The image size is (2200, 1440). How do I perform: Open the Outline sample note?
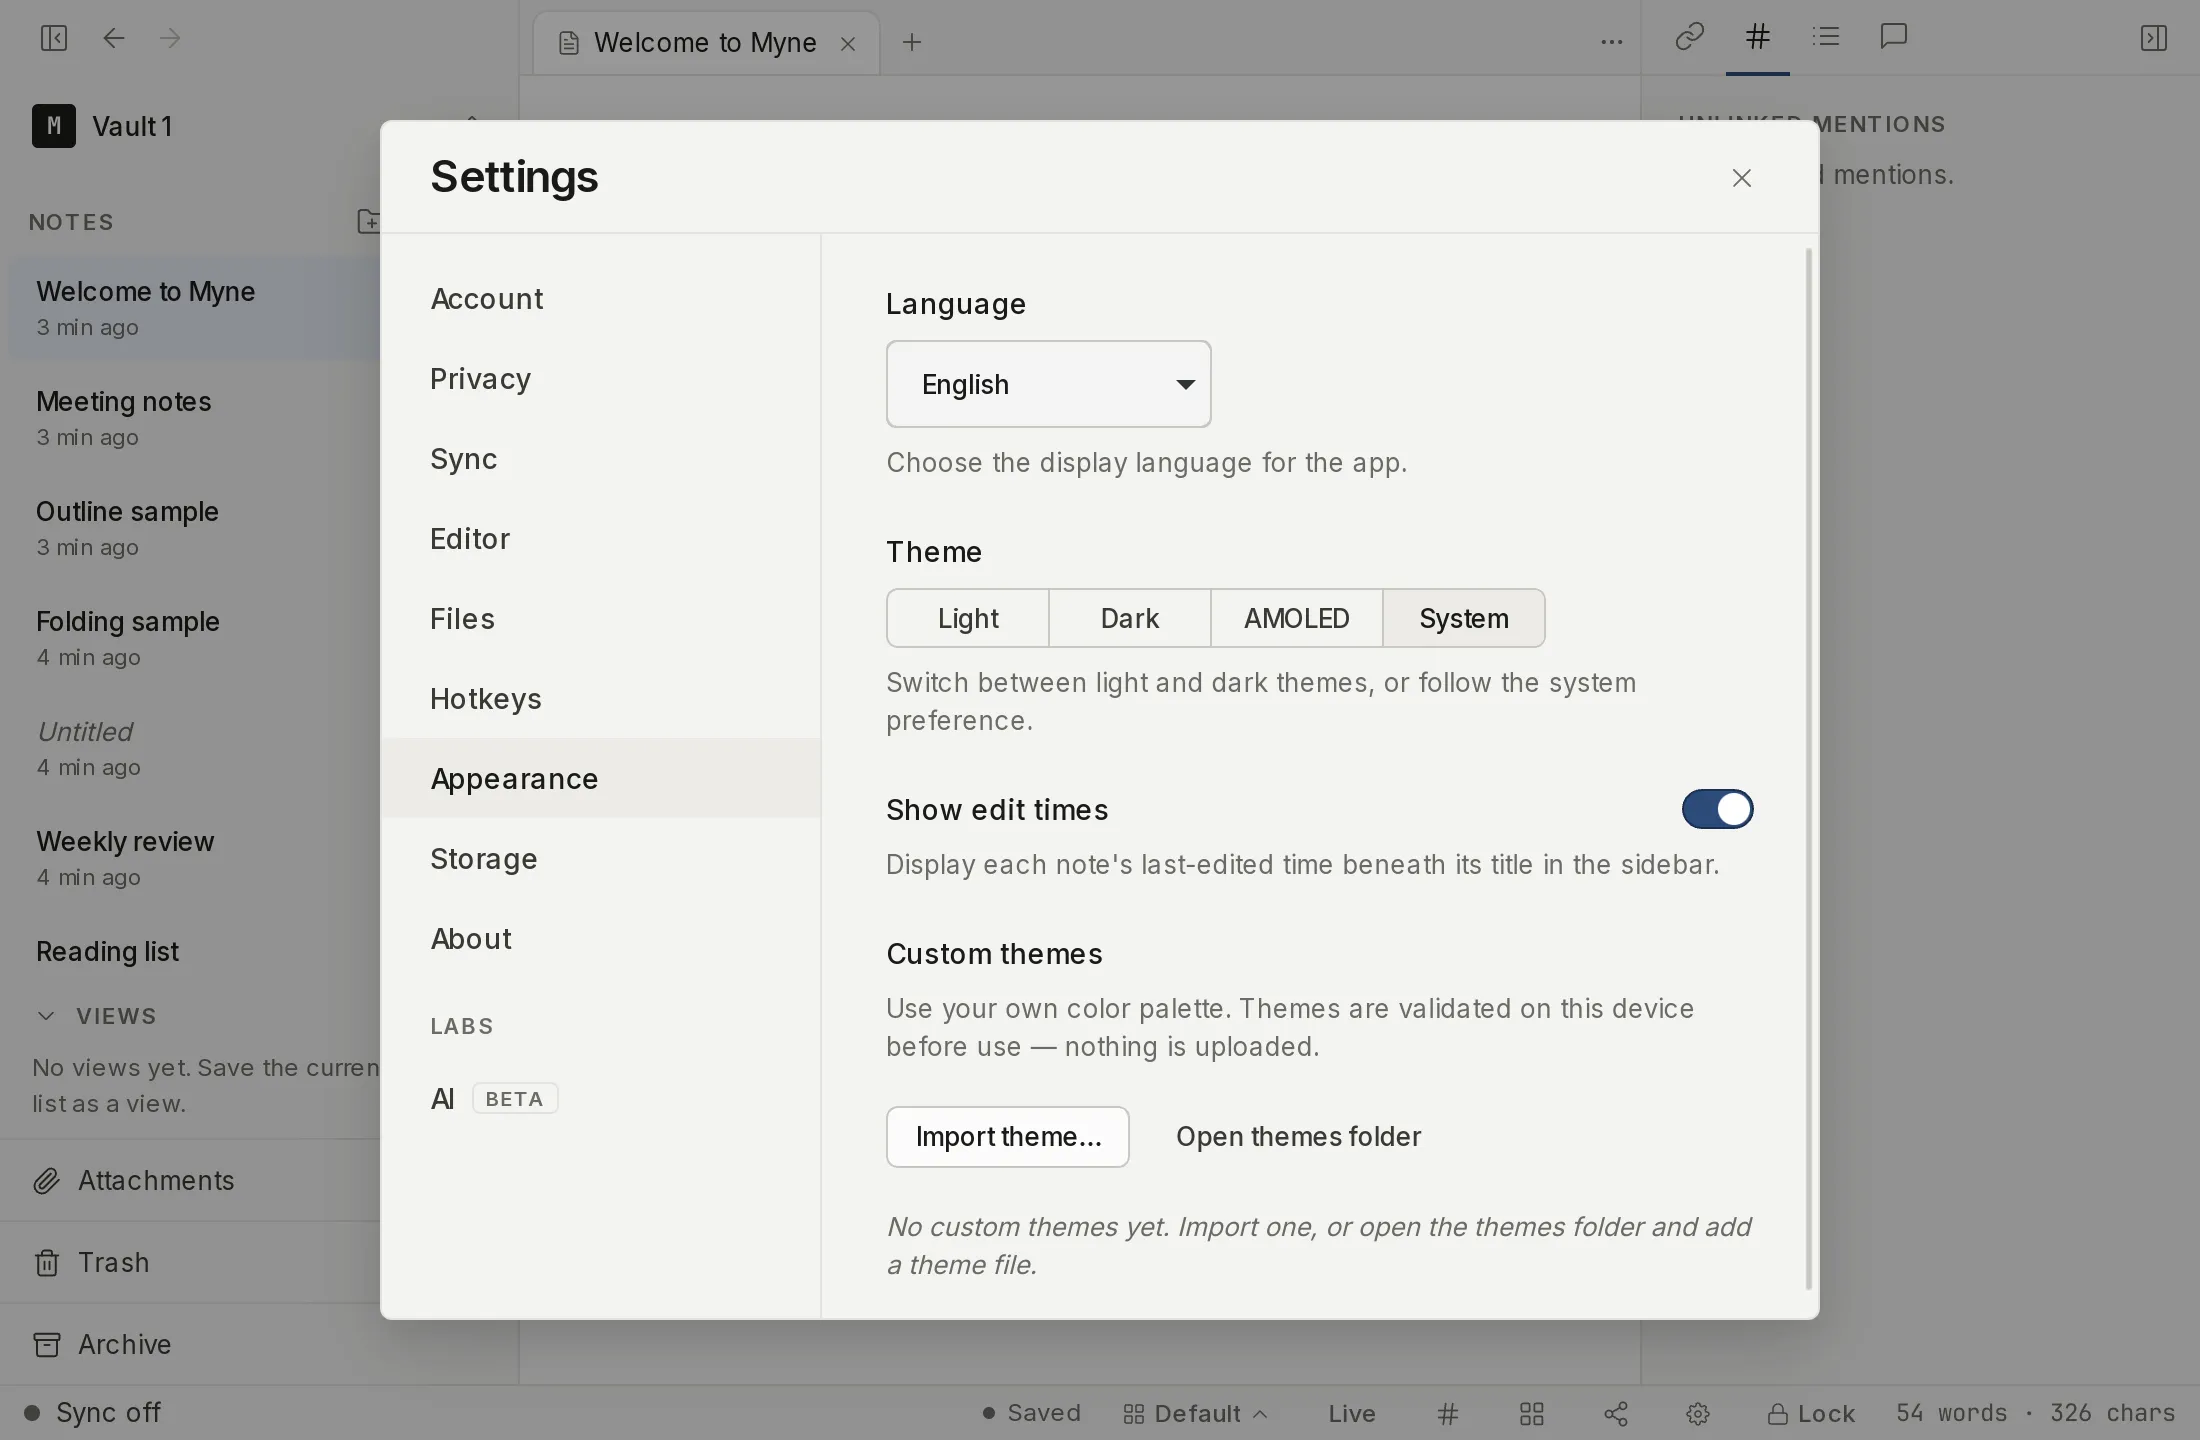tap(195, 528)
